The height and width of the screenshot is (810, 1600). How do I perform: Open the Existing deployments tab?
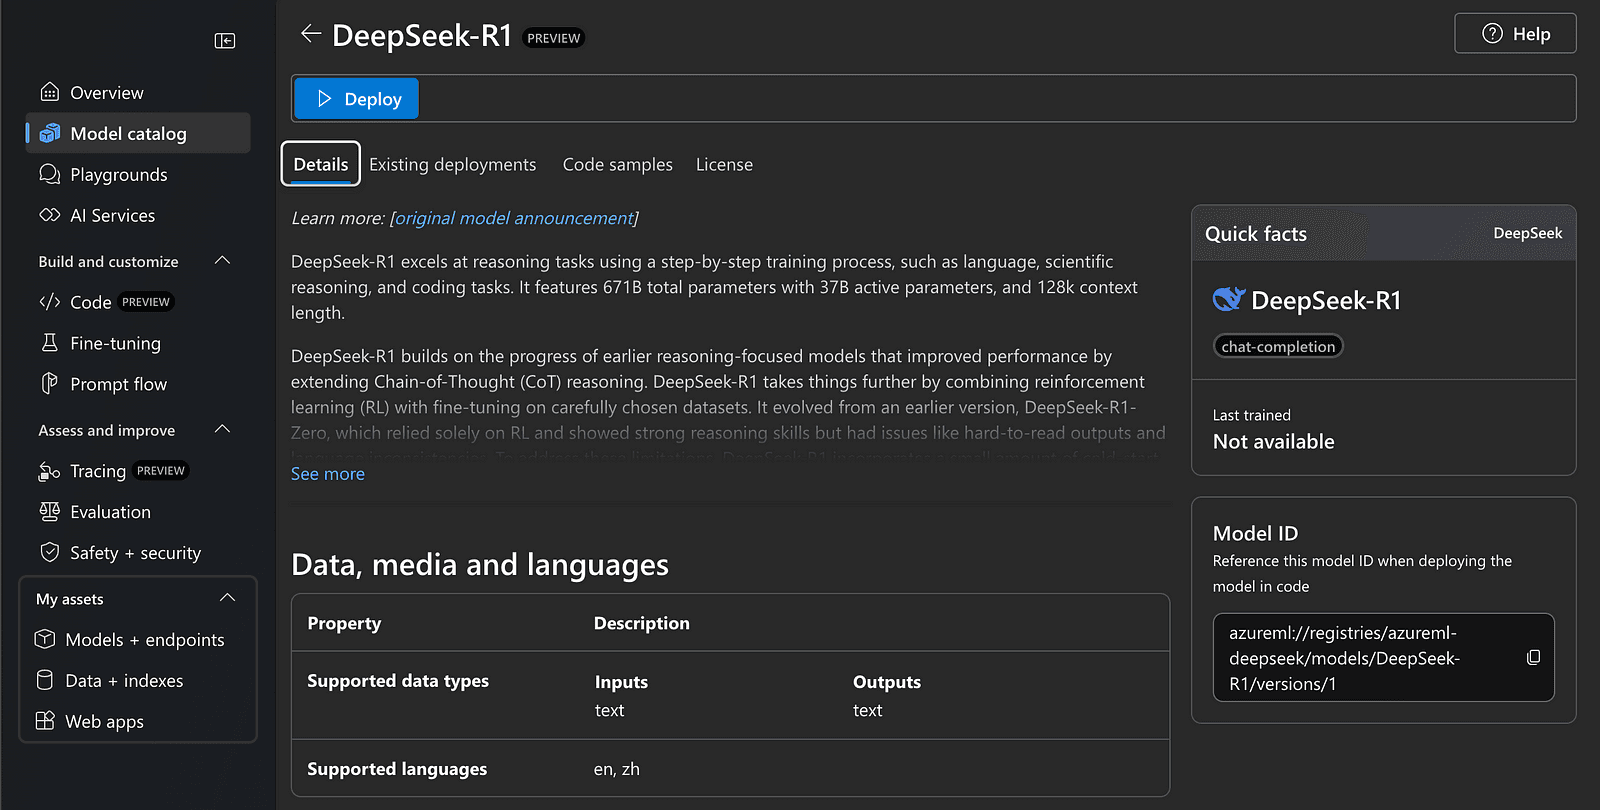(453, 165)
